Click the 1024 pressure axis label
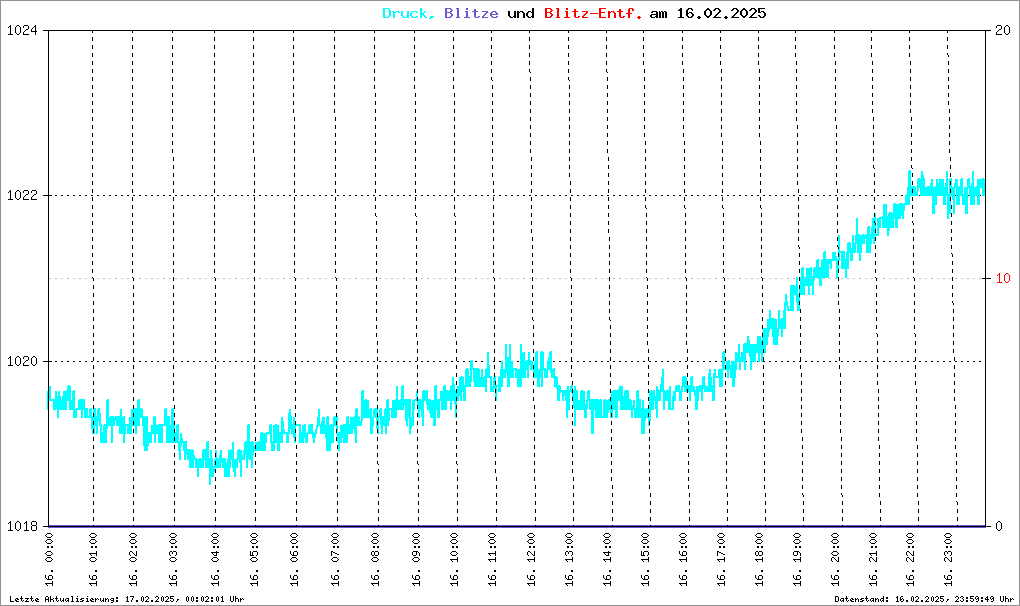 [21, 30]
